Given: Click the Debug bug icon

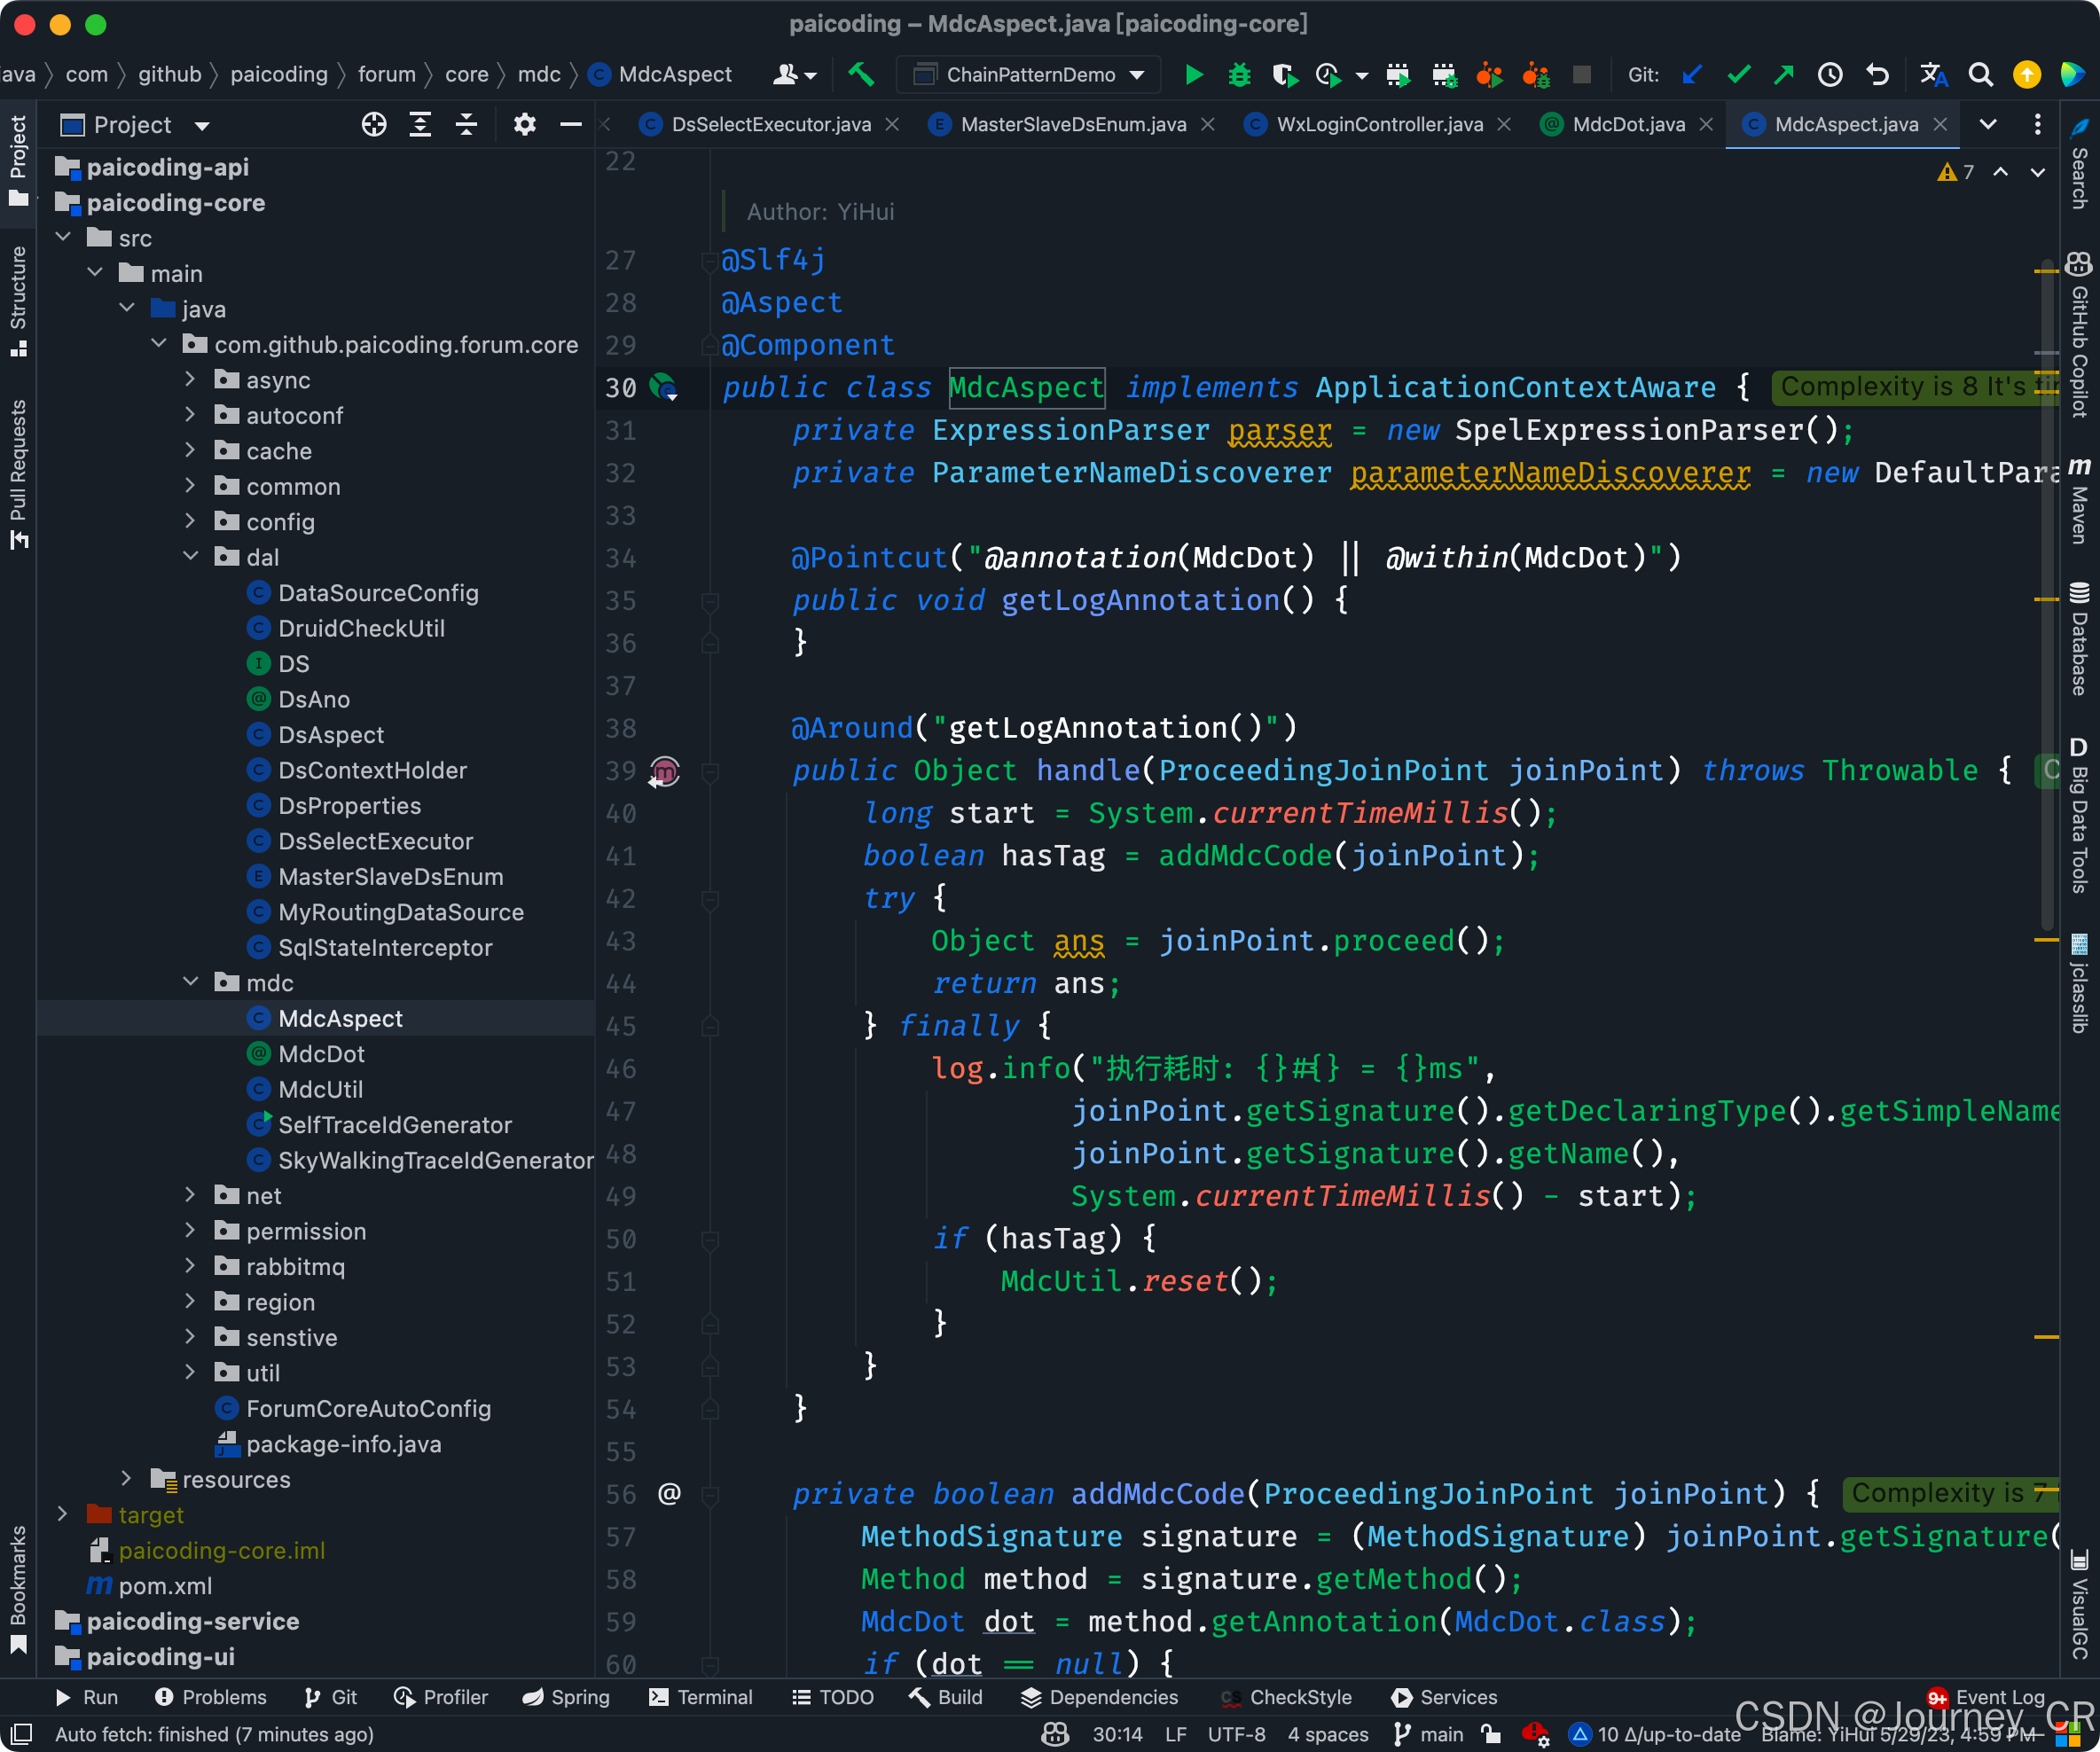Looking at the screenshot, I should (1239, 75).
